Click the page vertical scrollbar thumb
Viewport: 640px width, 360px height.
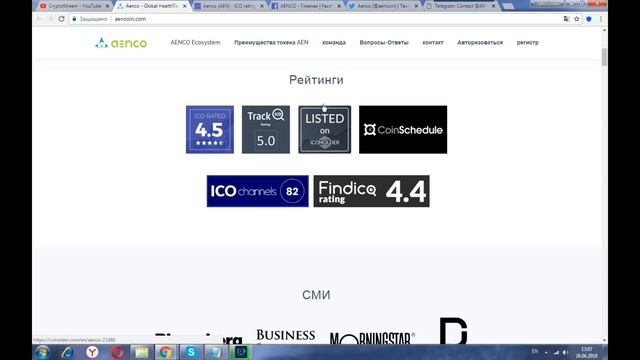(x=604, y=57)
